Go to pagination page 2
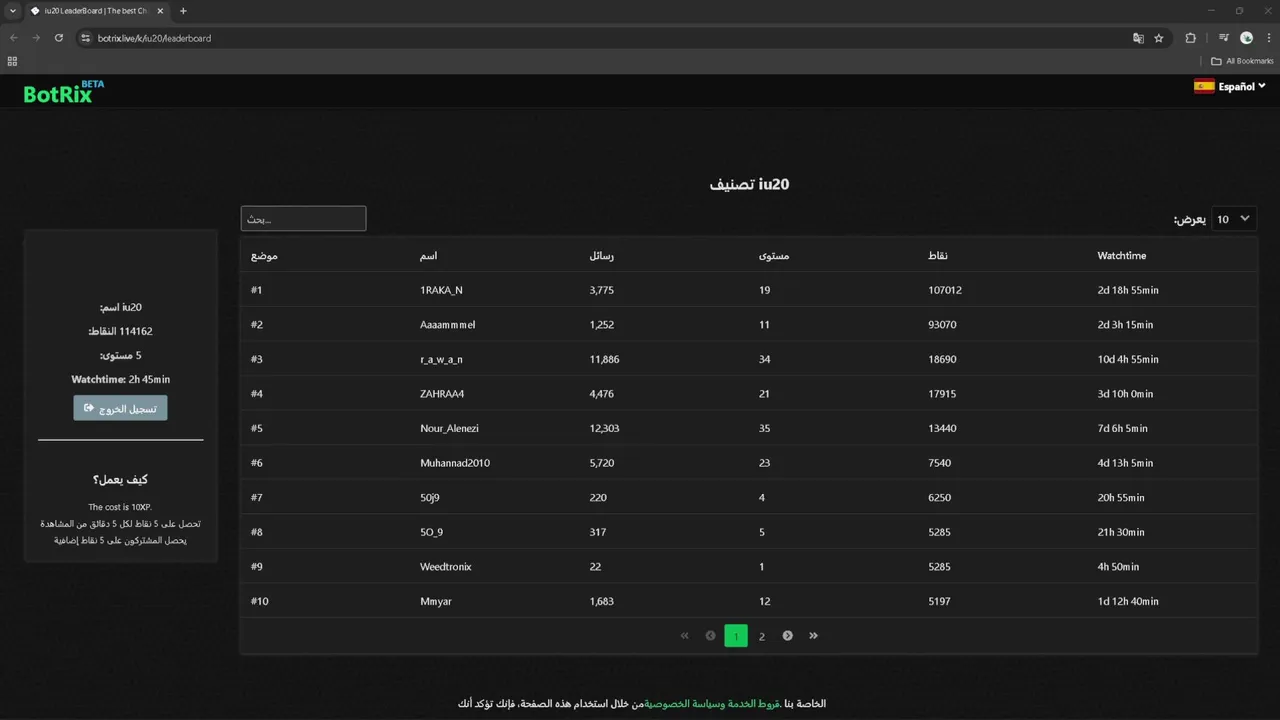This screenshot has width=1280, height=720. 762,636
